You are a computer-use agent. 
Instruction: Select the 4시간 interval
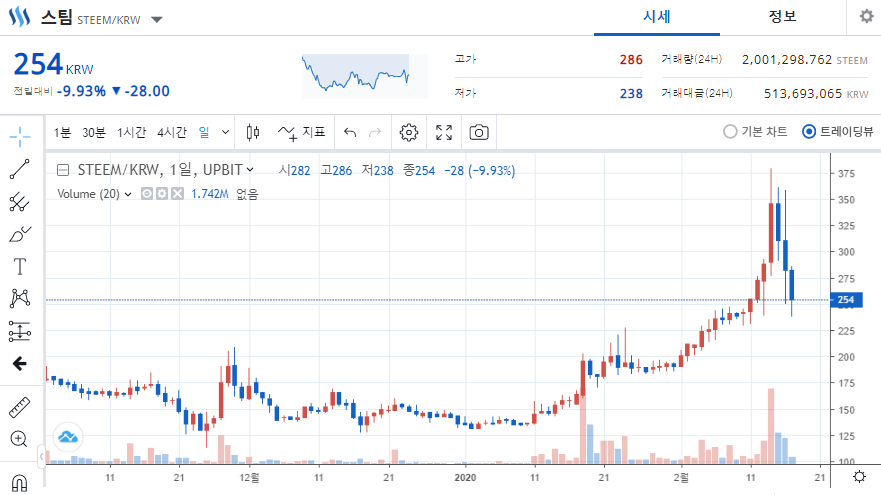172,133
